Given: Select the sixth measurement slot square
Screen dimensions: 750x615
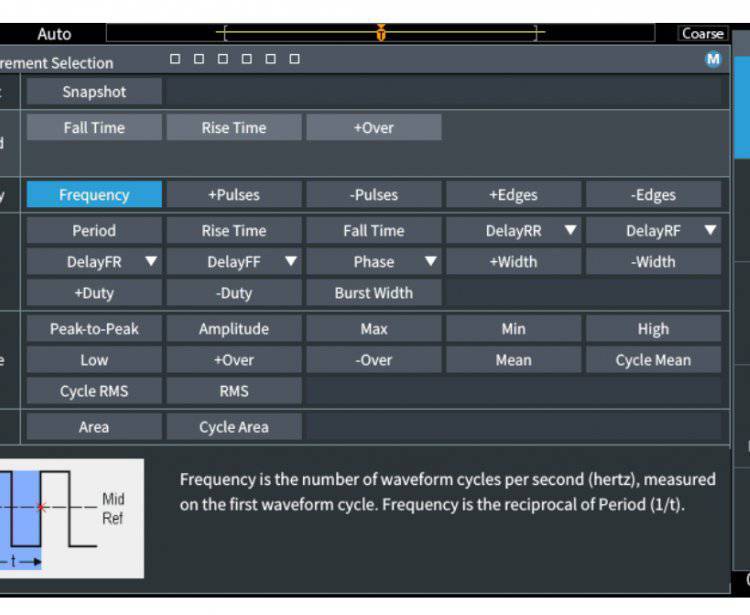Looking at the screenshot, I should pos(295,59).
